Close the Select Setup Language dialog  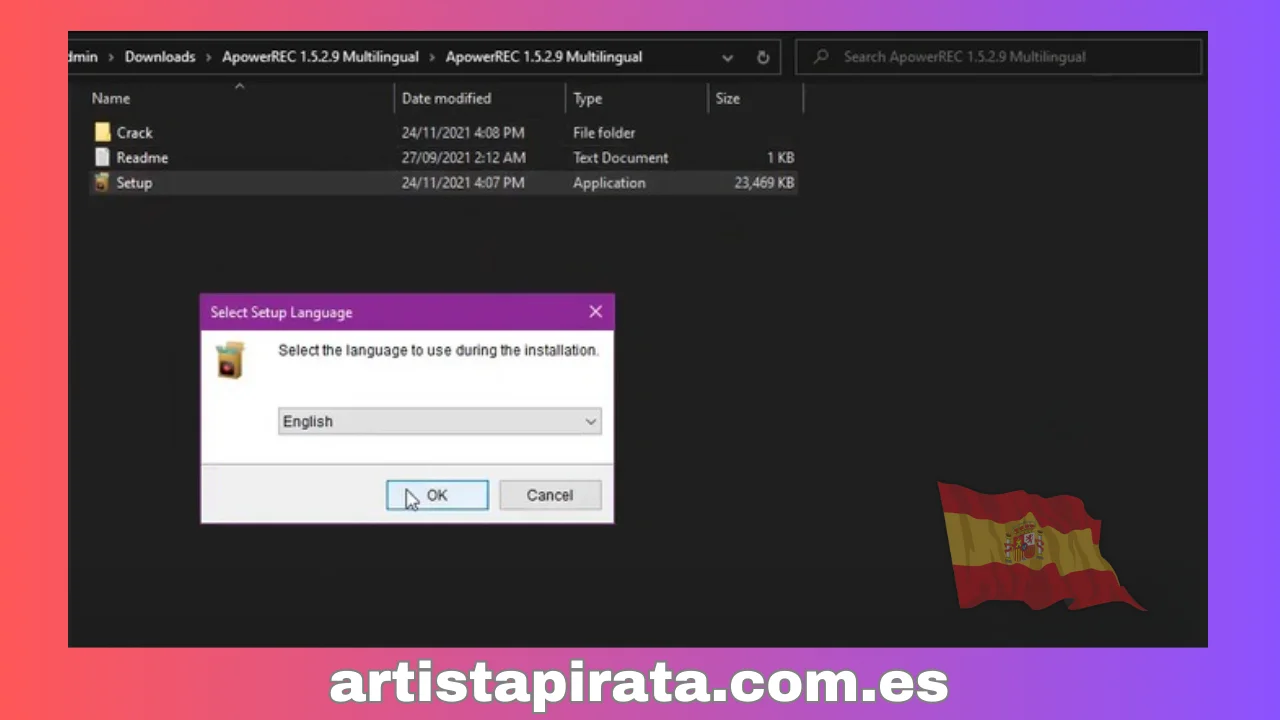(x=595, y=312)
